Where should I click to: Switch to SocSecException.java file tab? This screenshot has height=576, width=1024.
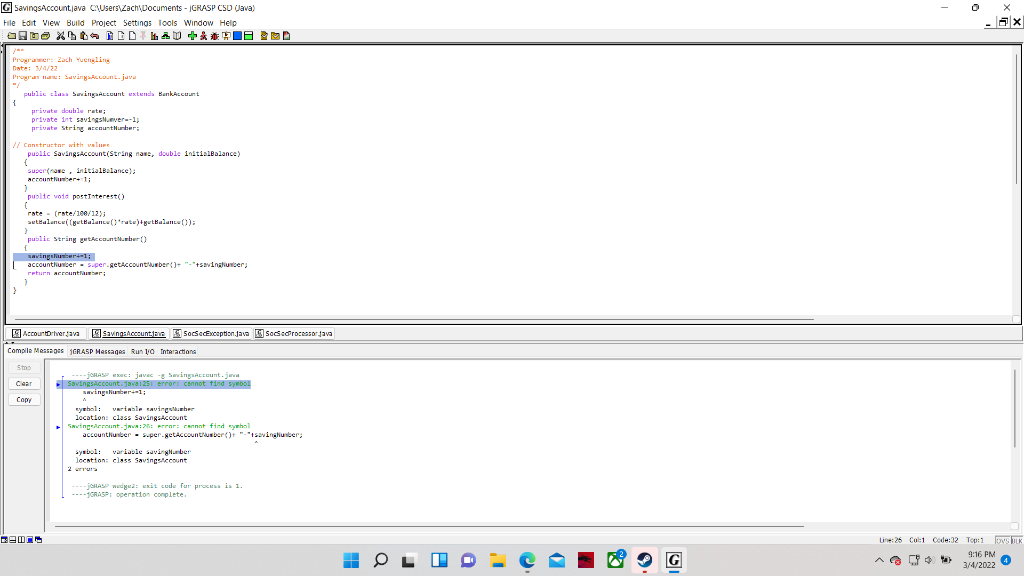click(x=212, y=334)
